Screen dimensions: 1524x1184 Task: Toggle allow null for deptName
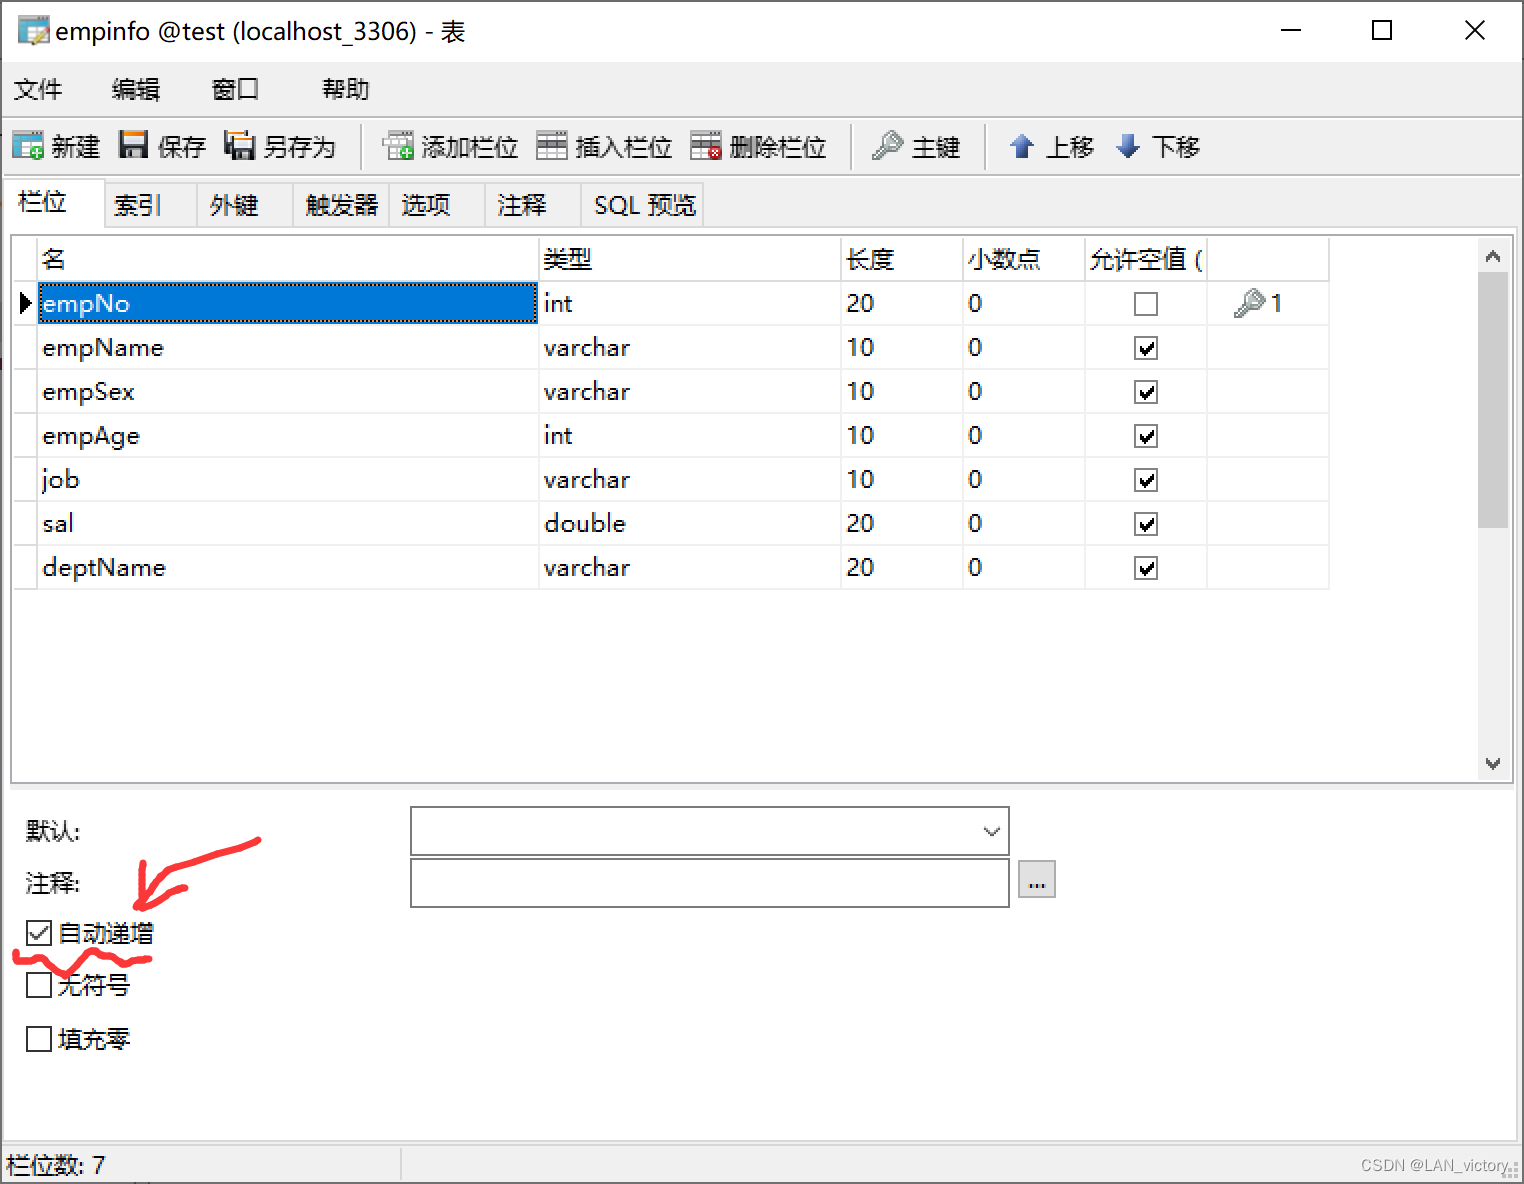pos(1146,568)
